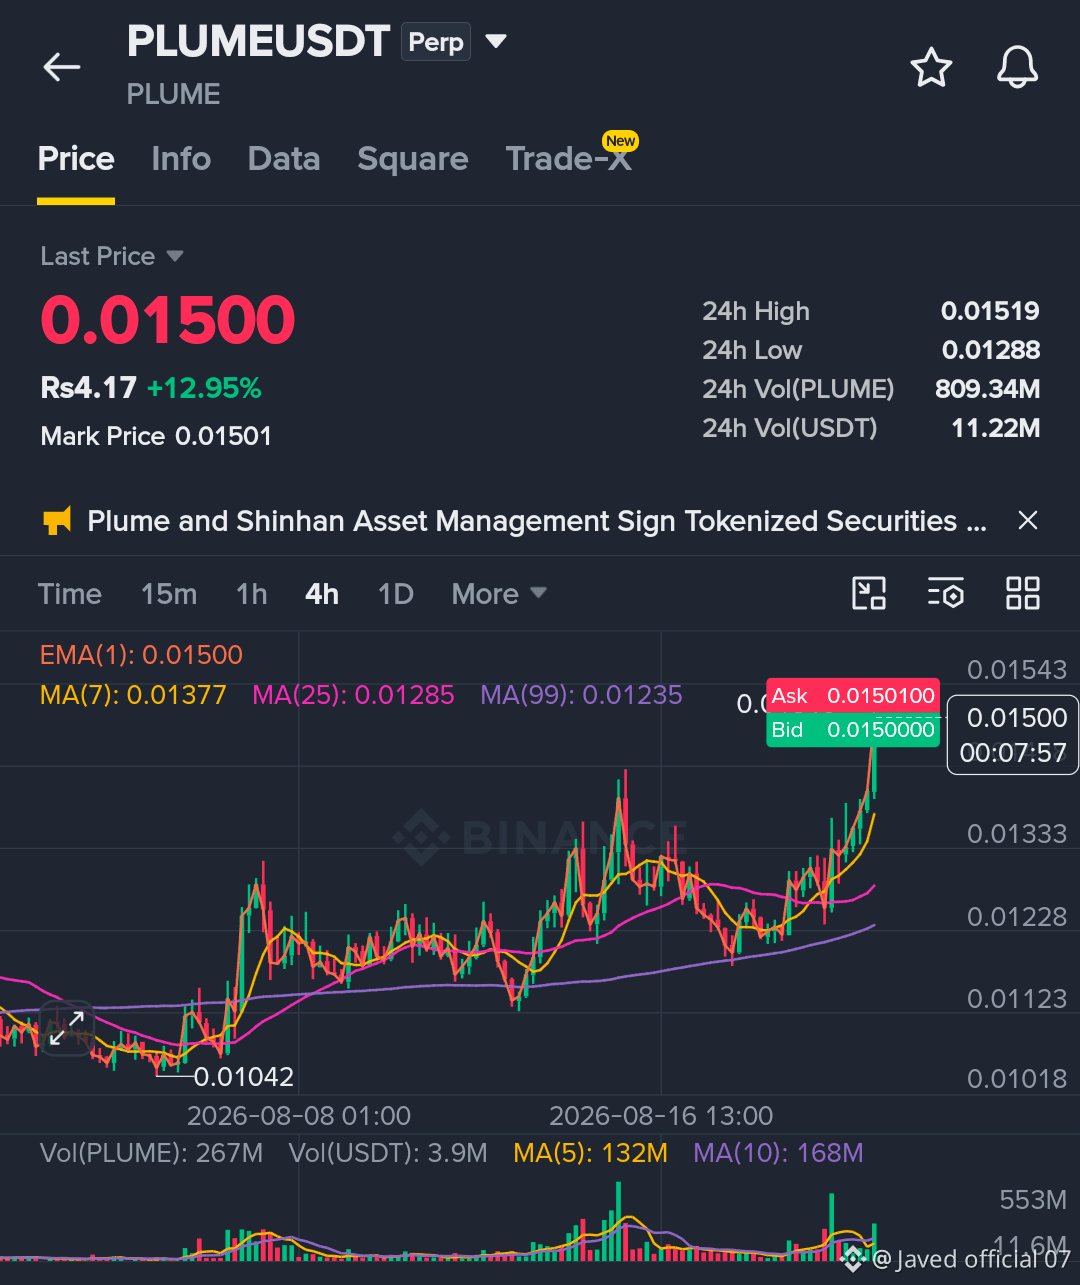Viewport: 1080px width, 1285px height.
Task: Click the Mark Price 0.01501 text
Action: [156, 436]
